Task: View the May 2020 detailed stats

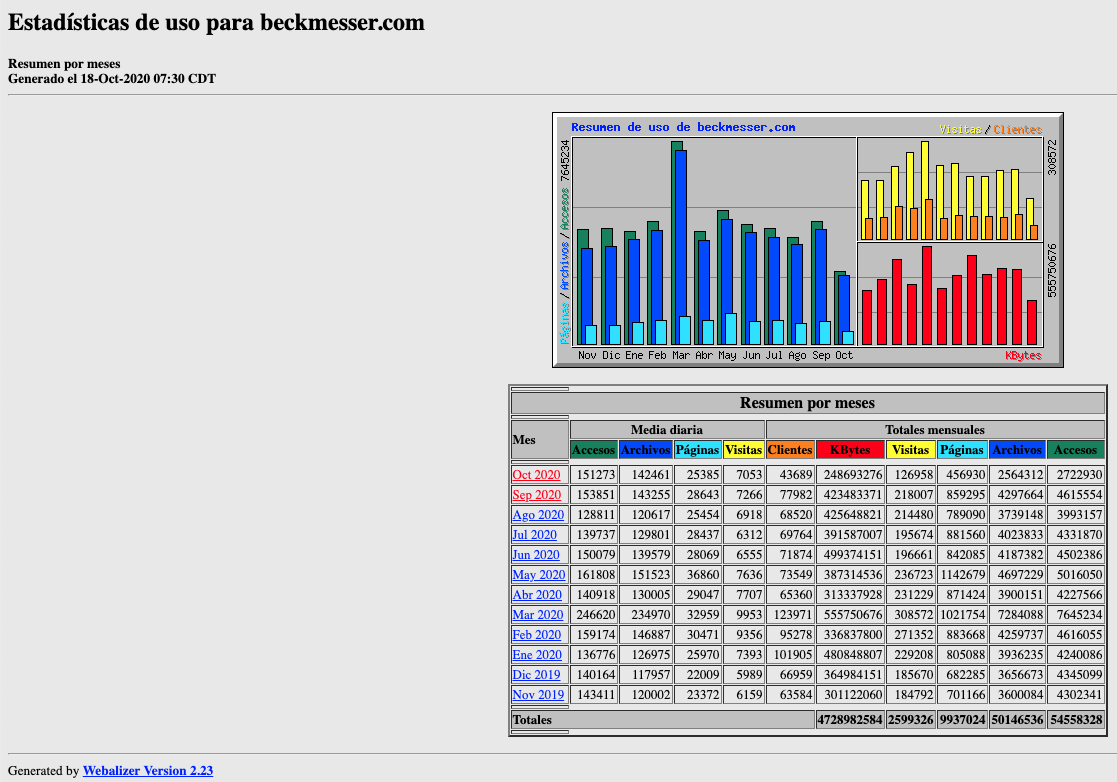Action: tap(536, 574)
